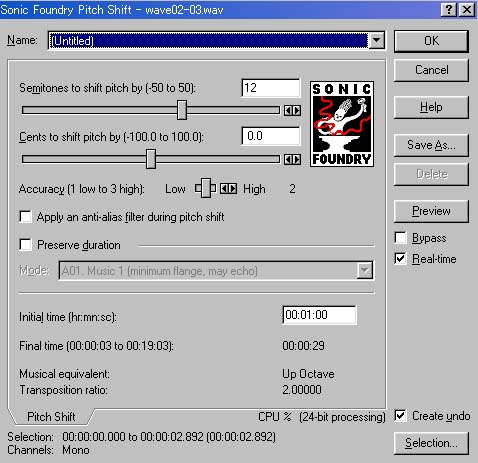Check the Preserve duration option
The height and width of the screenshot is (463, 478).
(26, 245)
